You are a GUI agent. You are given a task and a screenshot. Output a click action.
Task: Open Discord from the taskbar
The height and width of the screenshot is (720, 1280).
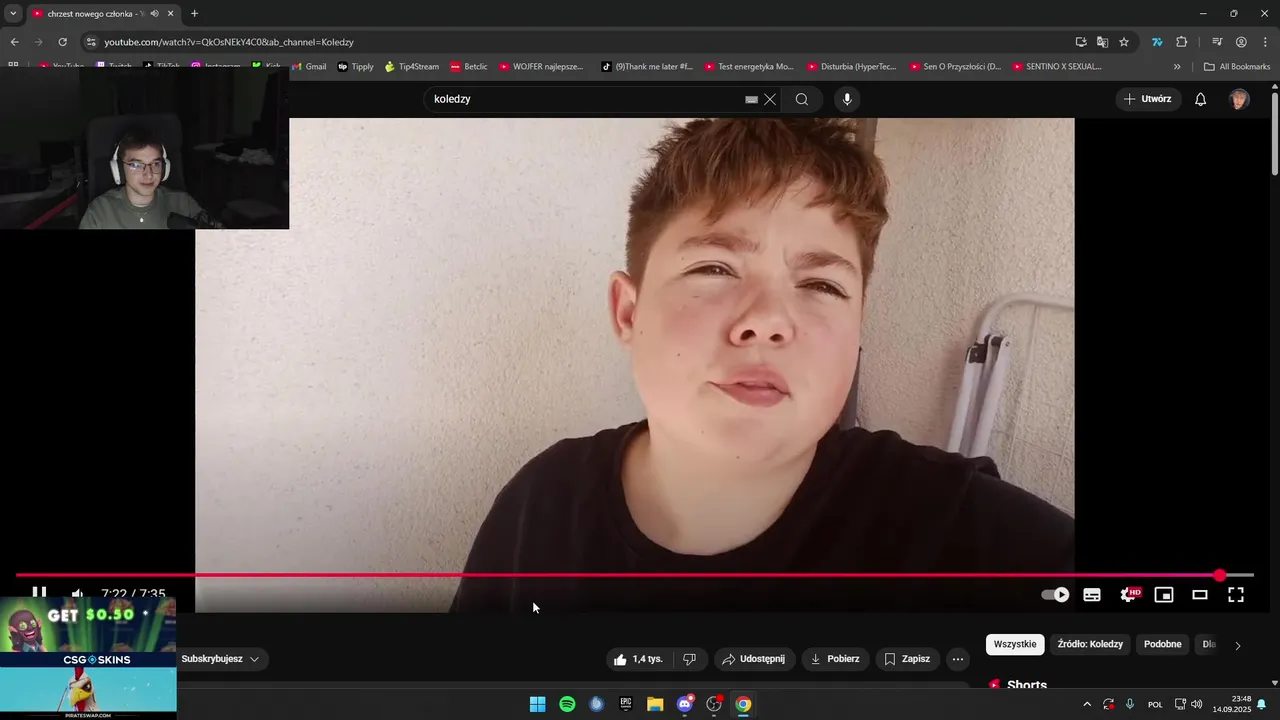(x=685, y=704)
